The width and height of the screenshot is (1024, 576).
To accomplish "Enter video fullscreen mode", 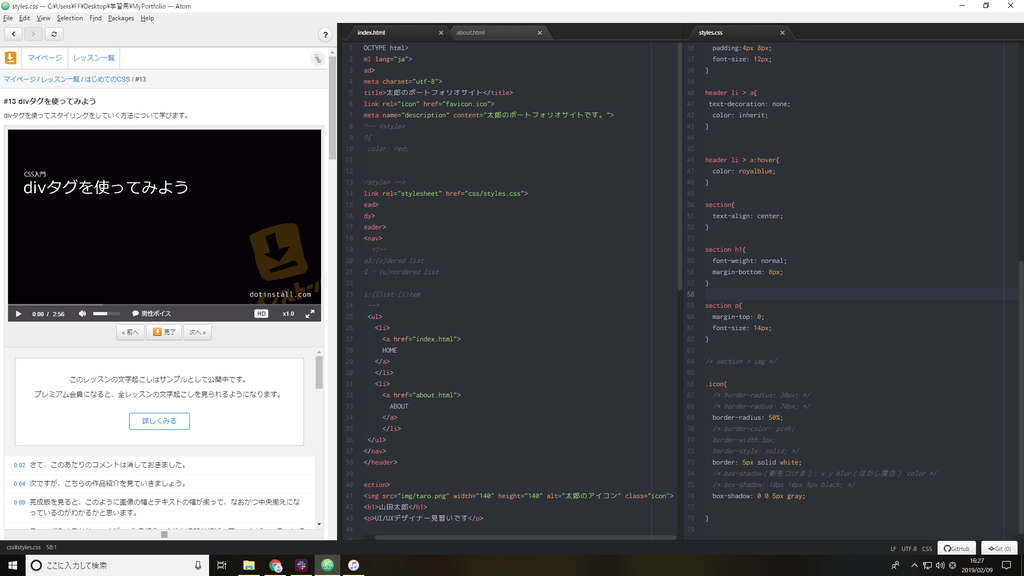I will pos(310,314).
